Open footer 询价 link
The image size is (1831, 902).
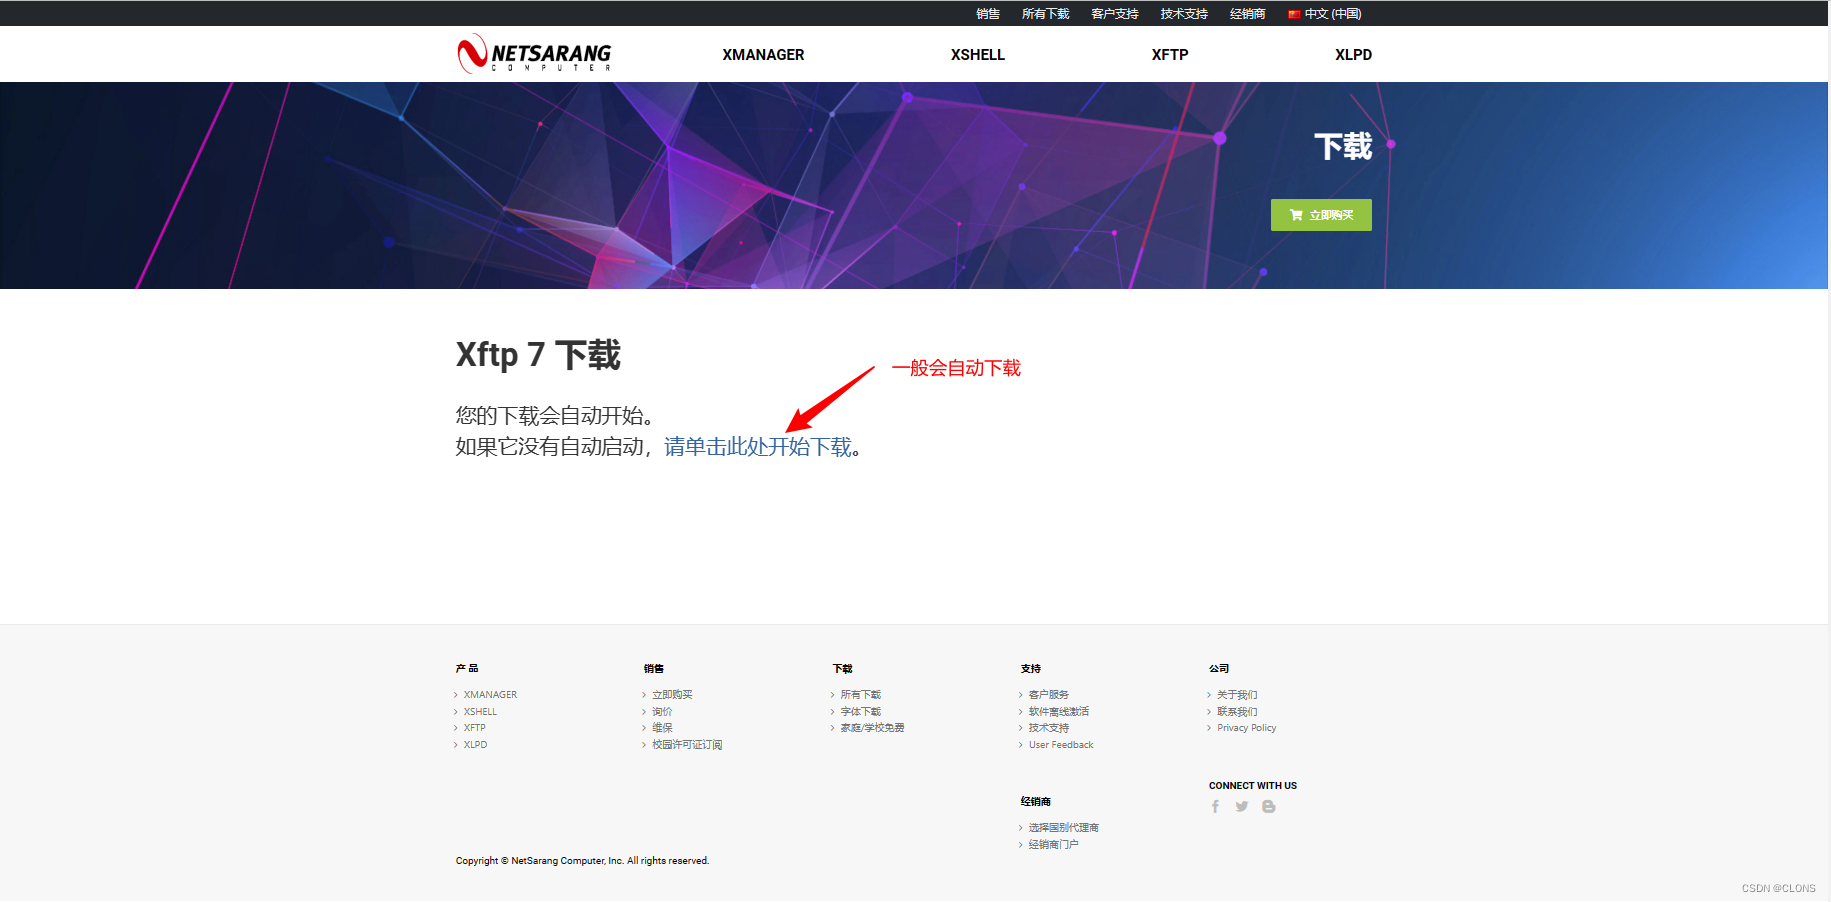[662, 712]
